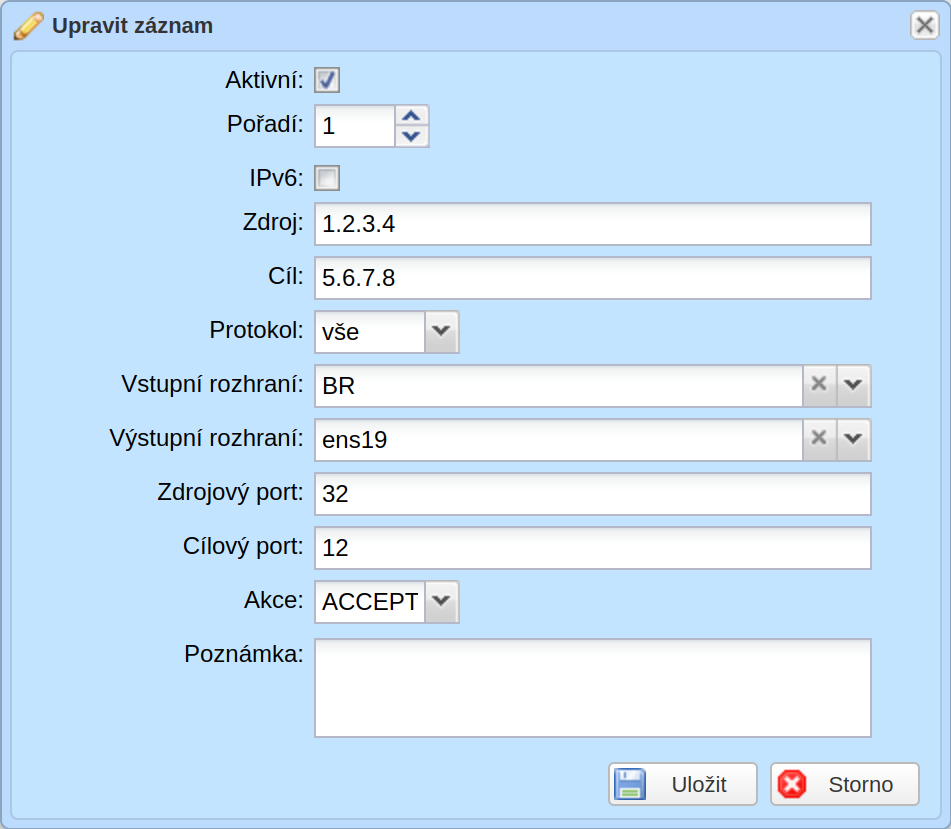951x829 pixels.
Task: Click the Vstupní rozhraní field showing BR
Action: [559, 386]
